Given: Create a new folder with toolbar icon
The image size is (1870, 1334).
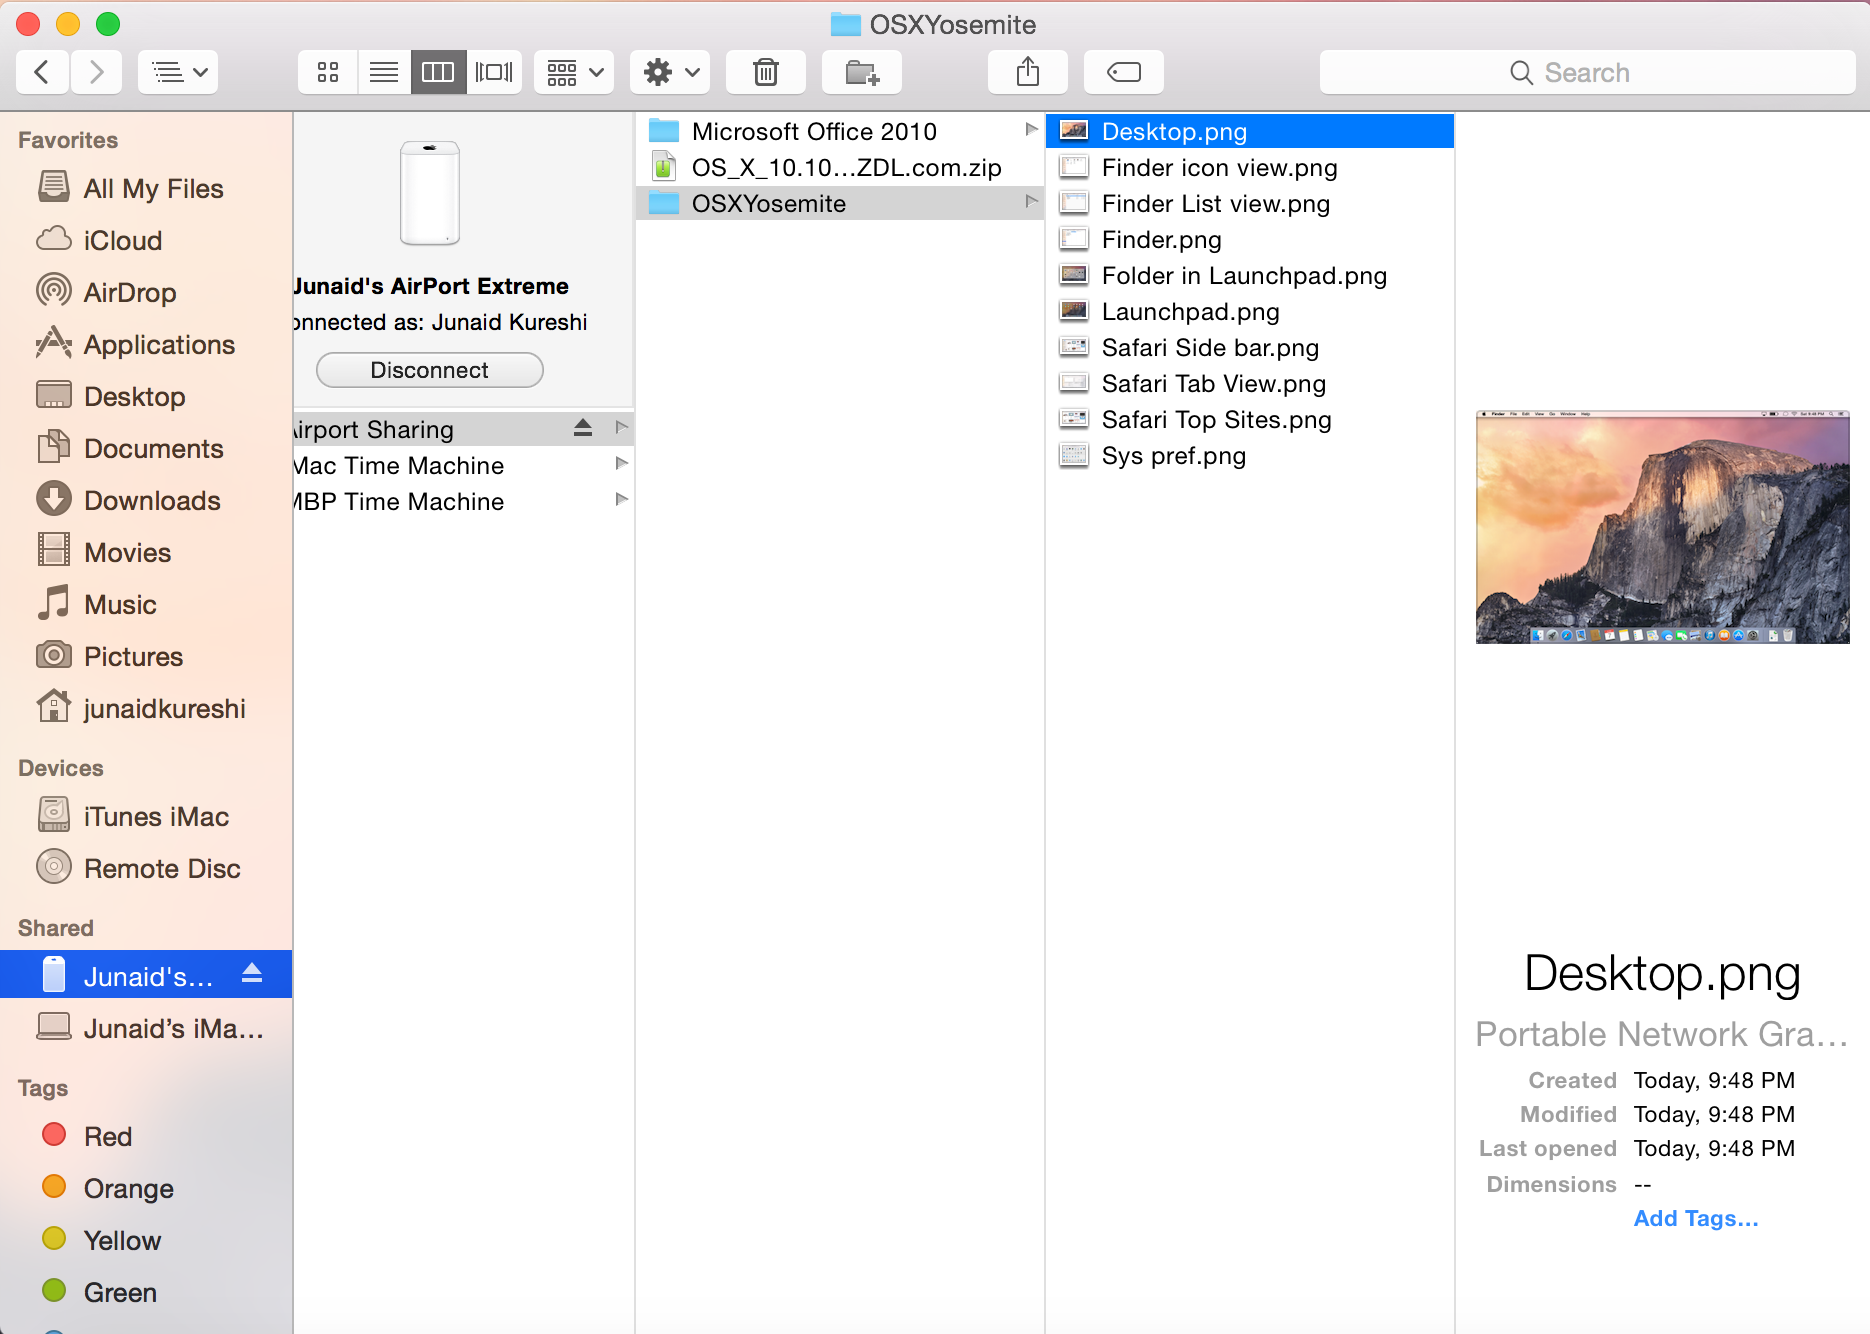Looking at the screenshot, I should click(862, 72).
